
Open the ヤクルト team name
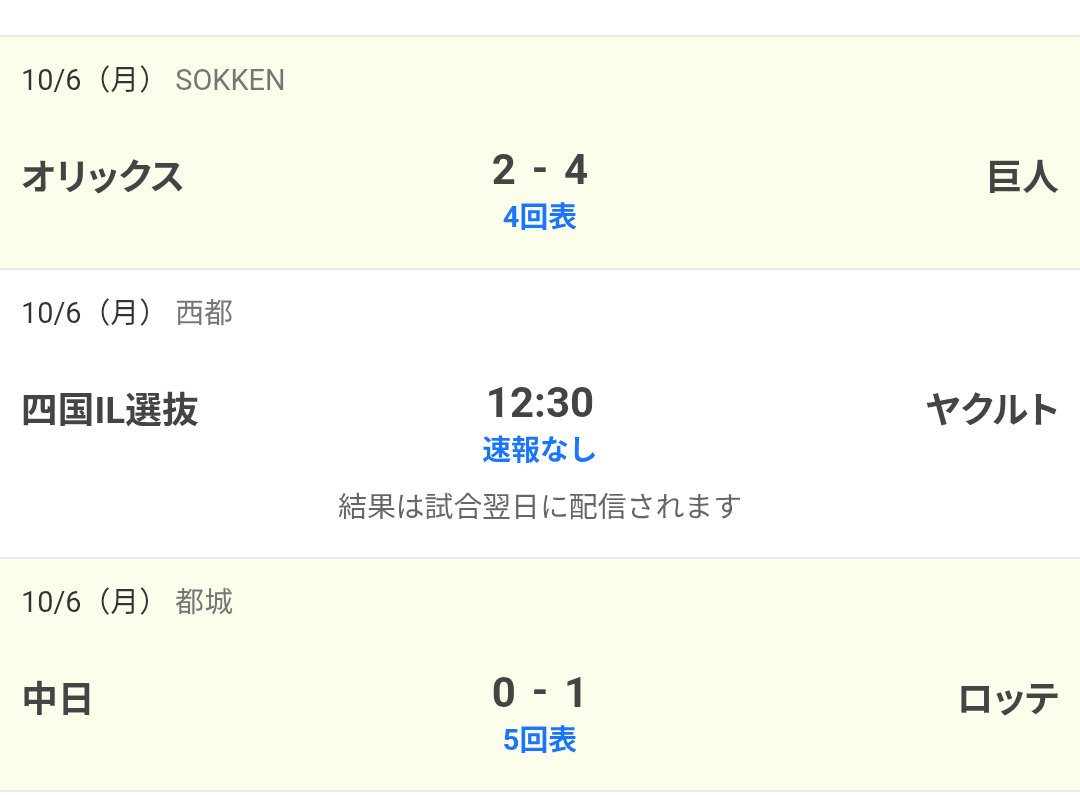click(991, 410)
